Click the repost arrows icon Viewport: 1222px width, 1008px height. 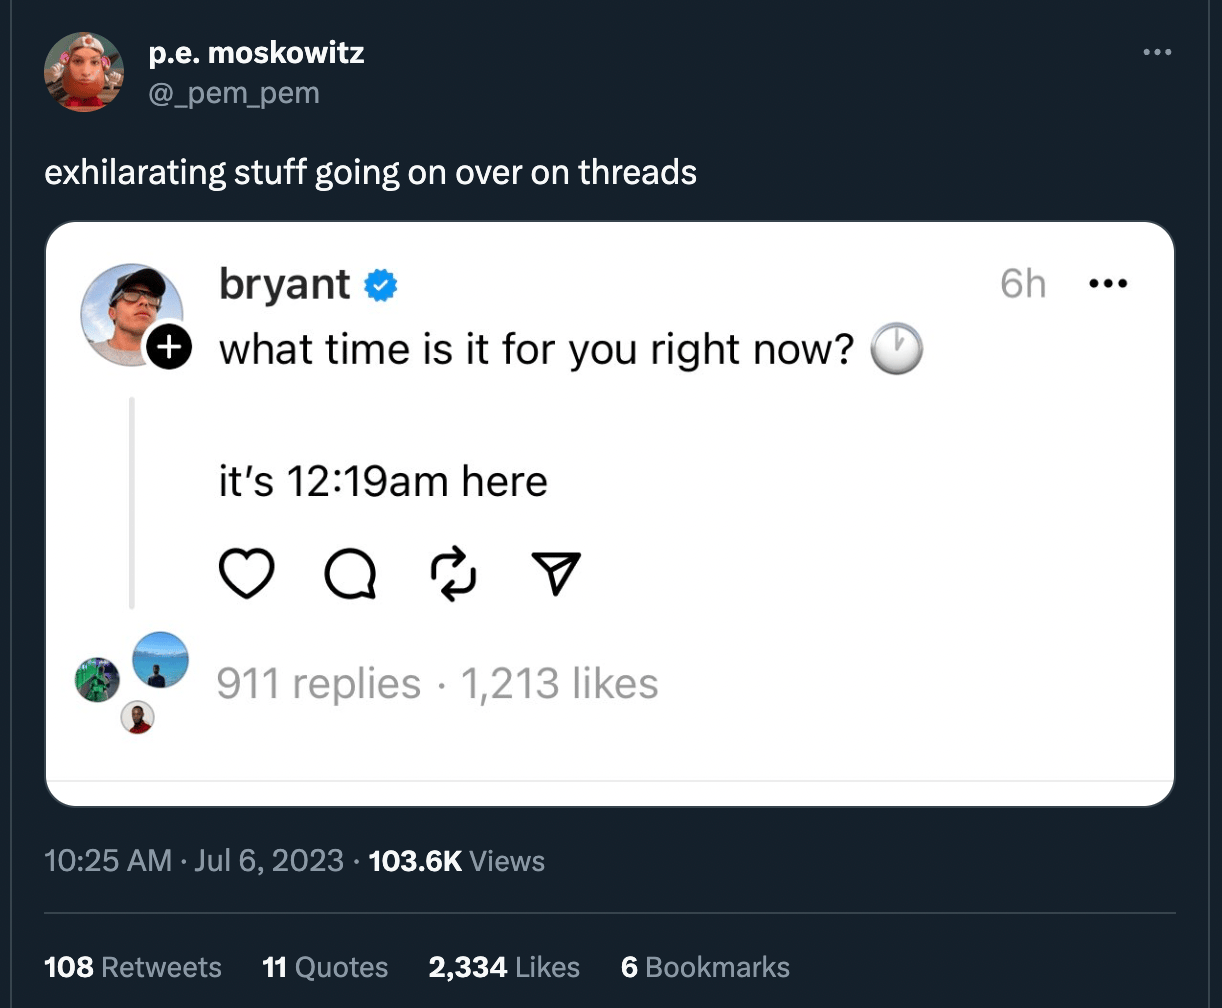pos(454,575)
